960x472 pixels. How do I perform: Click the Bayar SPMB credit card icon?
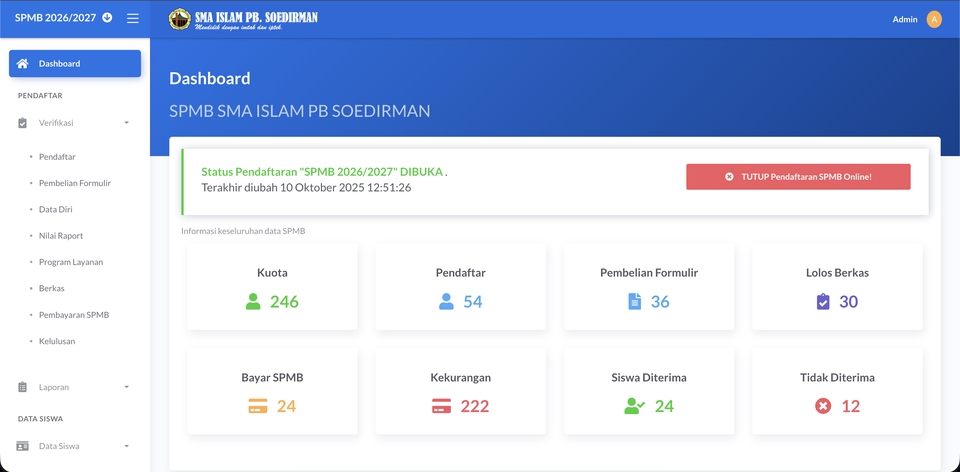[258, 406]
